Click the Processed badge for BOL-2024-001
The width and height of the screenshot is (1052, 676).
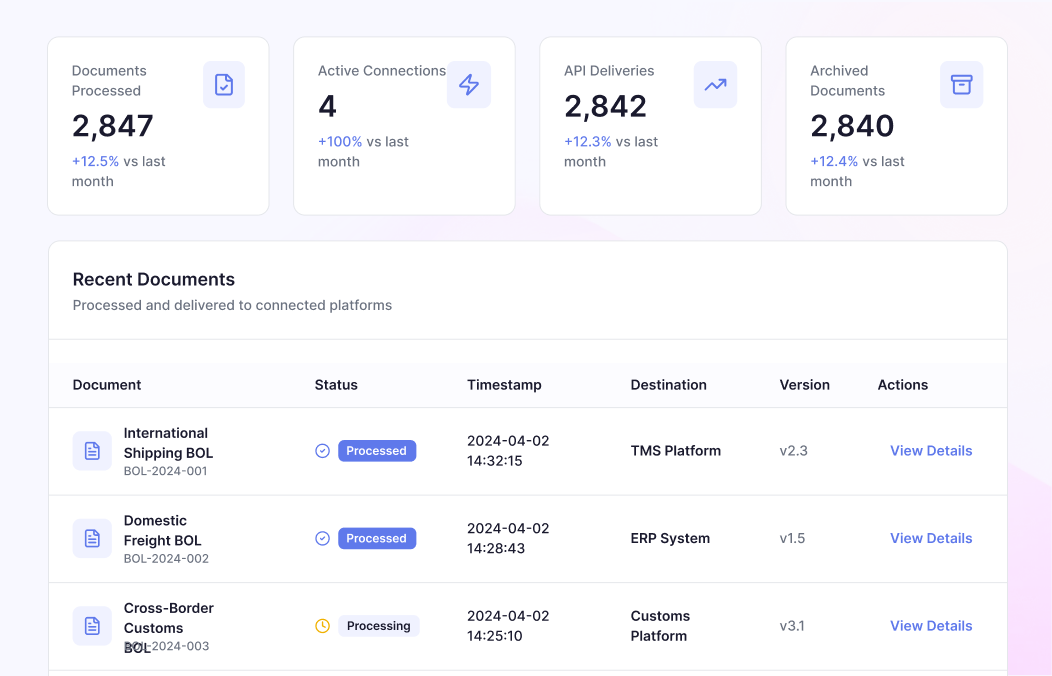[x=377, y=451]
